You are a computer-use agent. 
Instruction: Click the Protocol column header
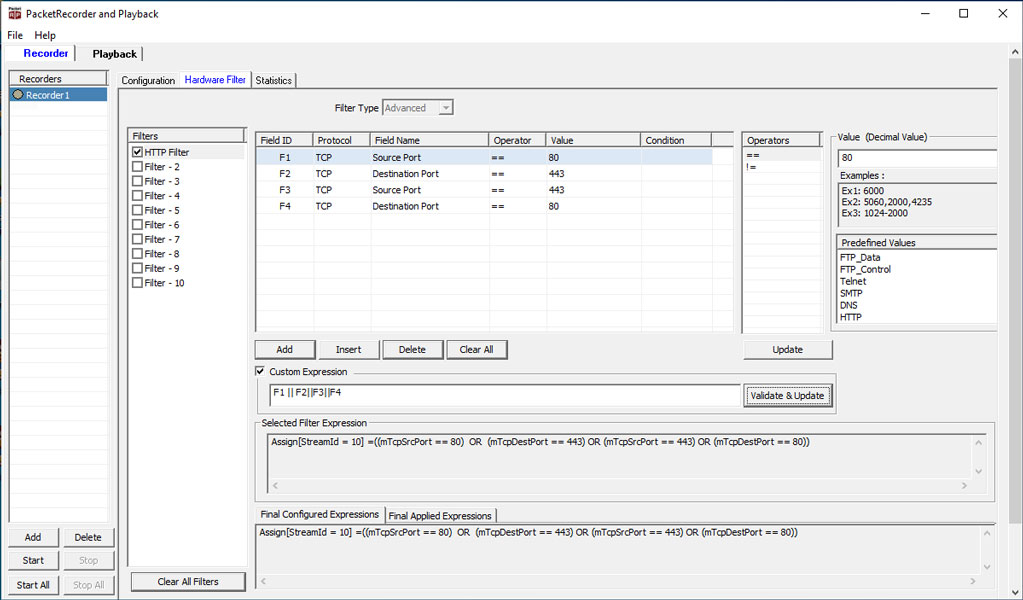[x=341, y=140]
